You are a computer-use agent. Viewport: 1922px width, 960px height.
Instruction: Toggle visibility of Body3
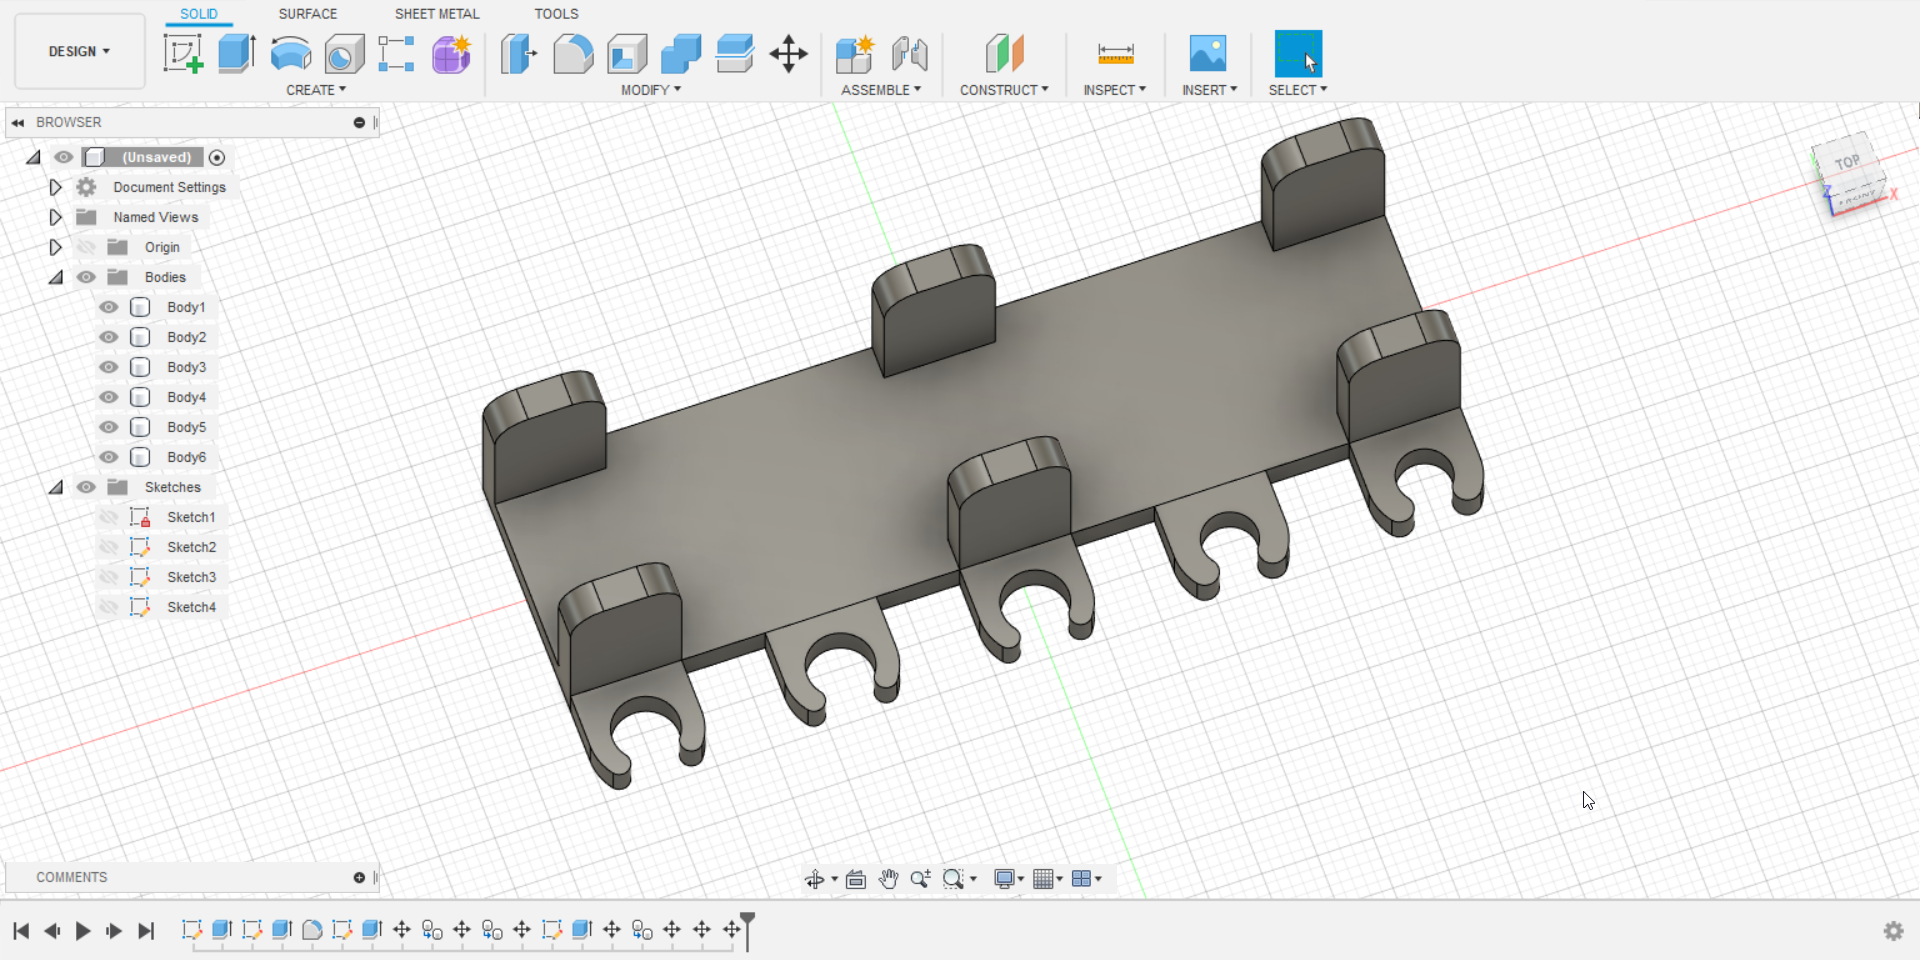(107, 367)
